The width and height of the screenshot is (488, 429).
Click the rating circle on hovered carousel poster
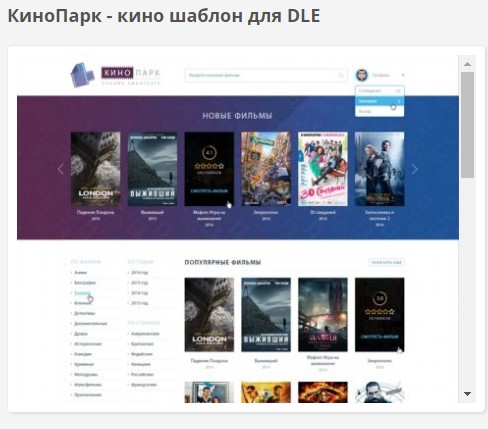coord(209,153)
